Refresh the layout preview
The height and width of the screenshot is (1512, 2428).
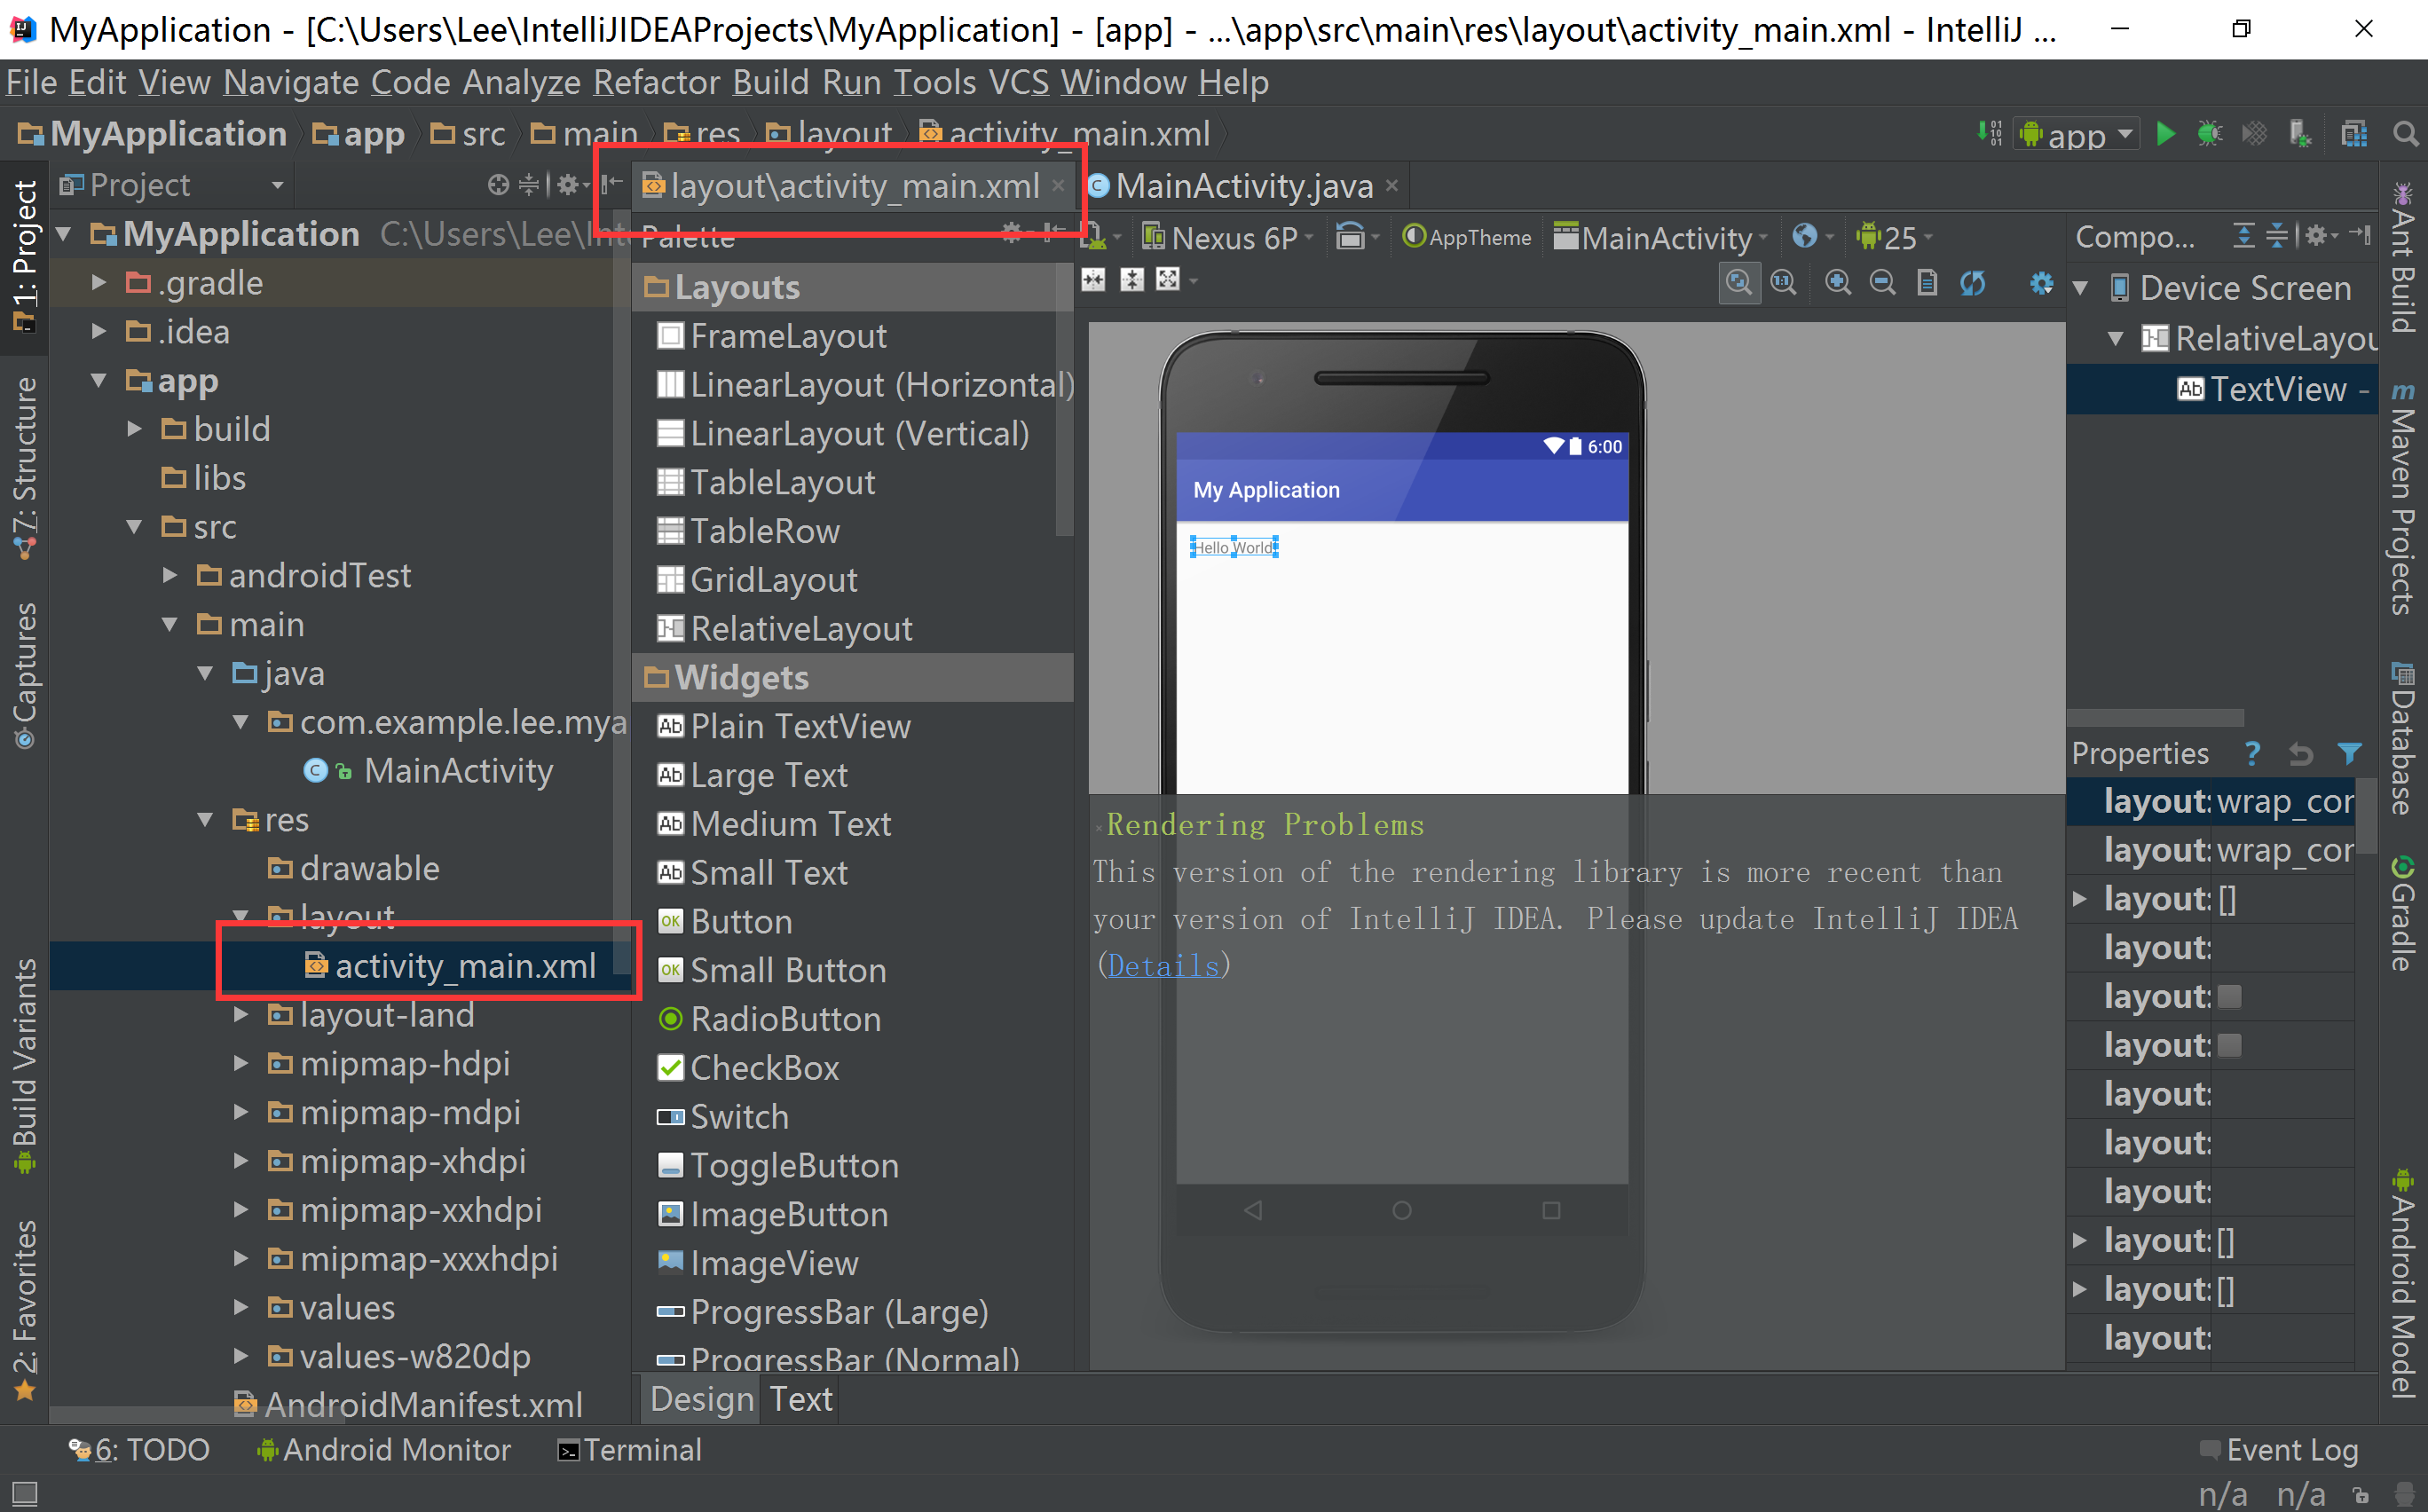(1972, 283)
